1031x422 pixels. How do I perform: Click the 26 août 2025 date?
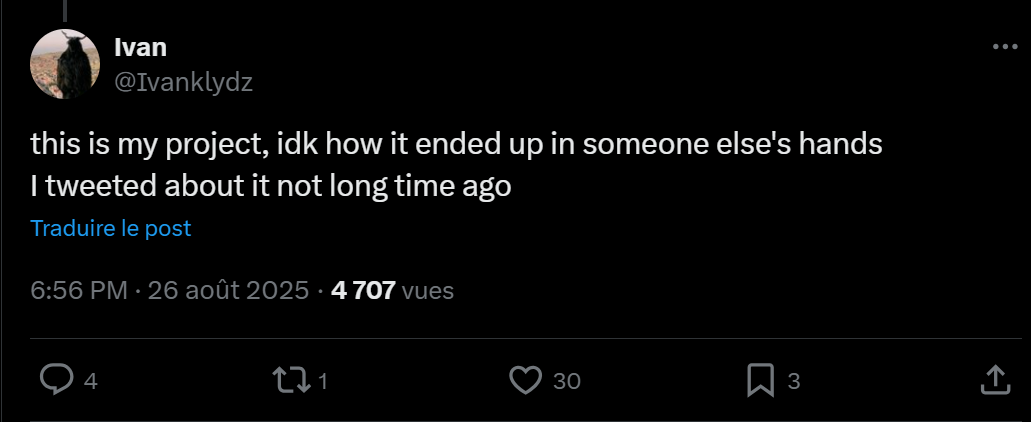(228, 291)
